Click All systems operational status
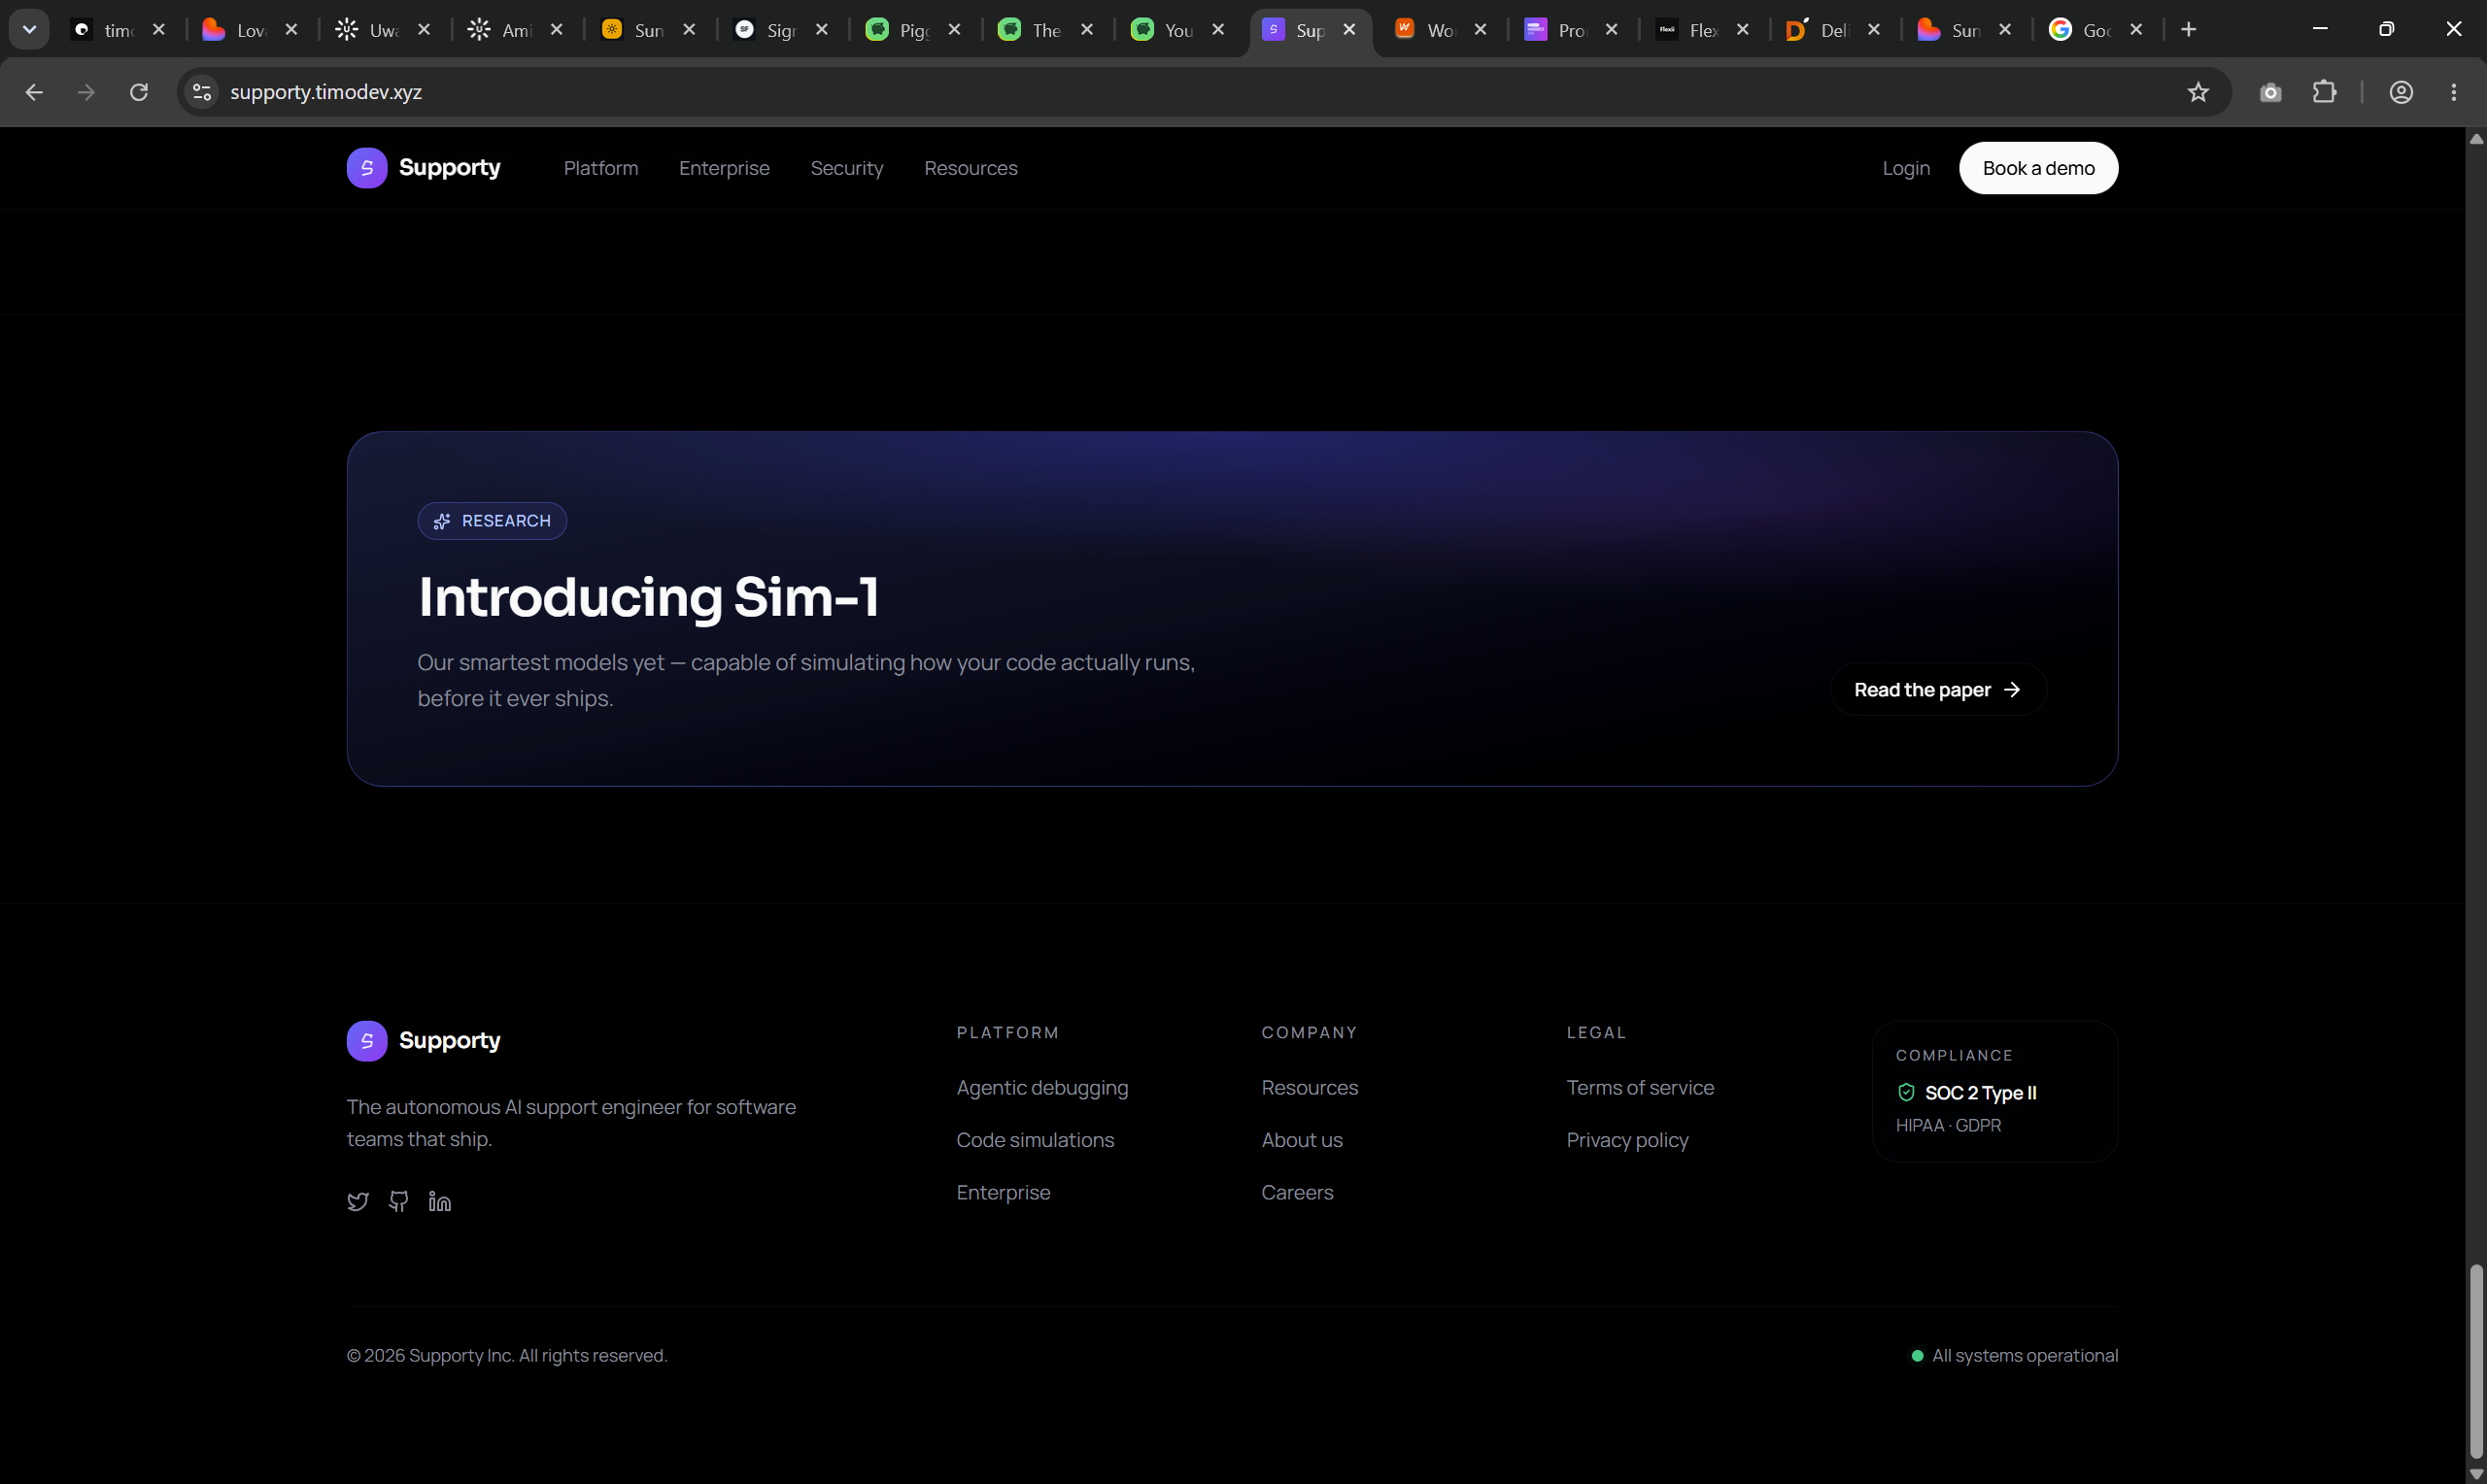 pos(2014,1356)
